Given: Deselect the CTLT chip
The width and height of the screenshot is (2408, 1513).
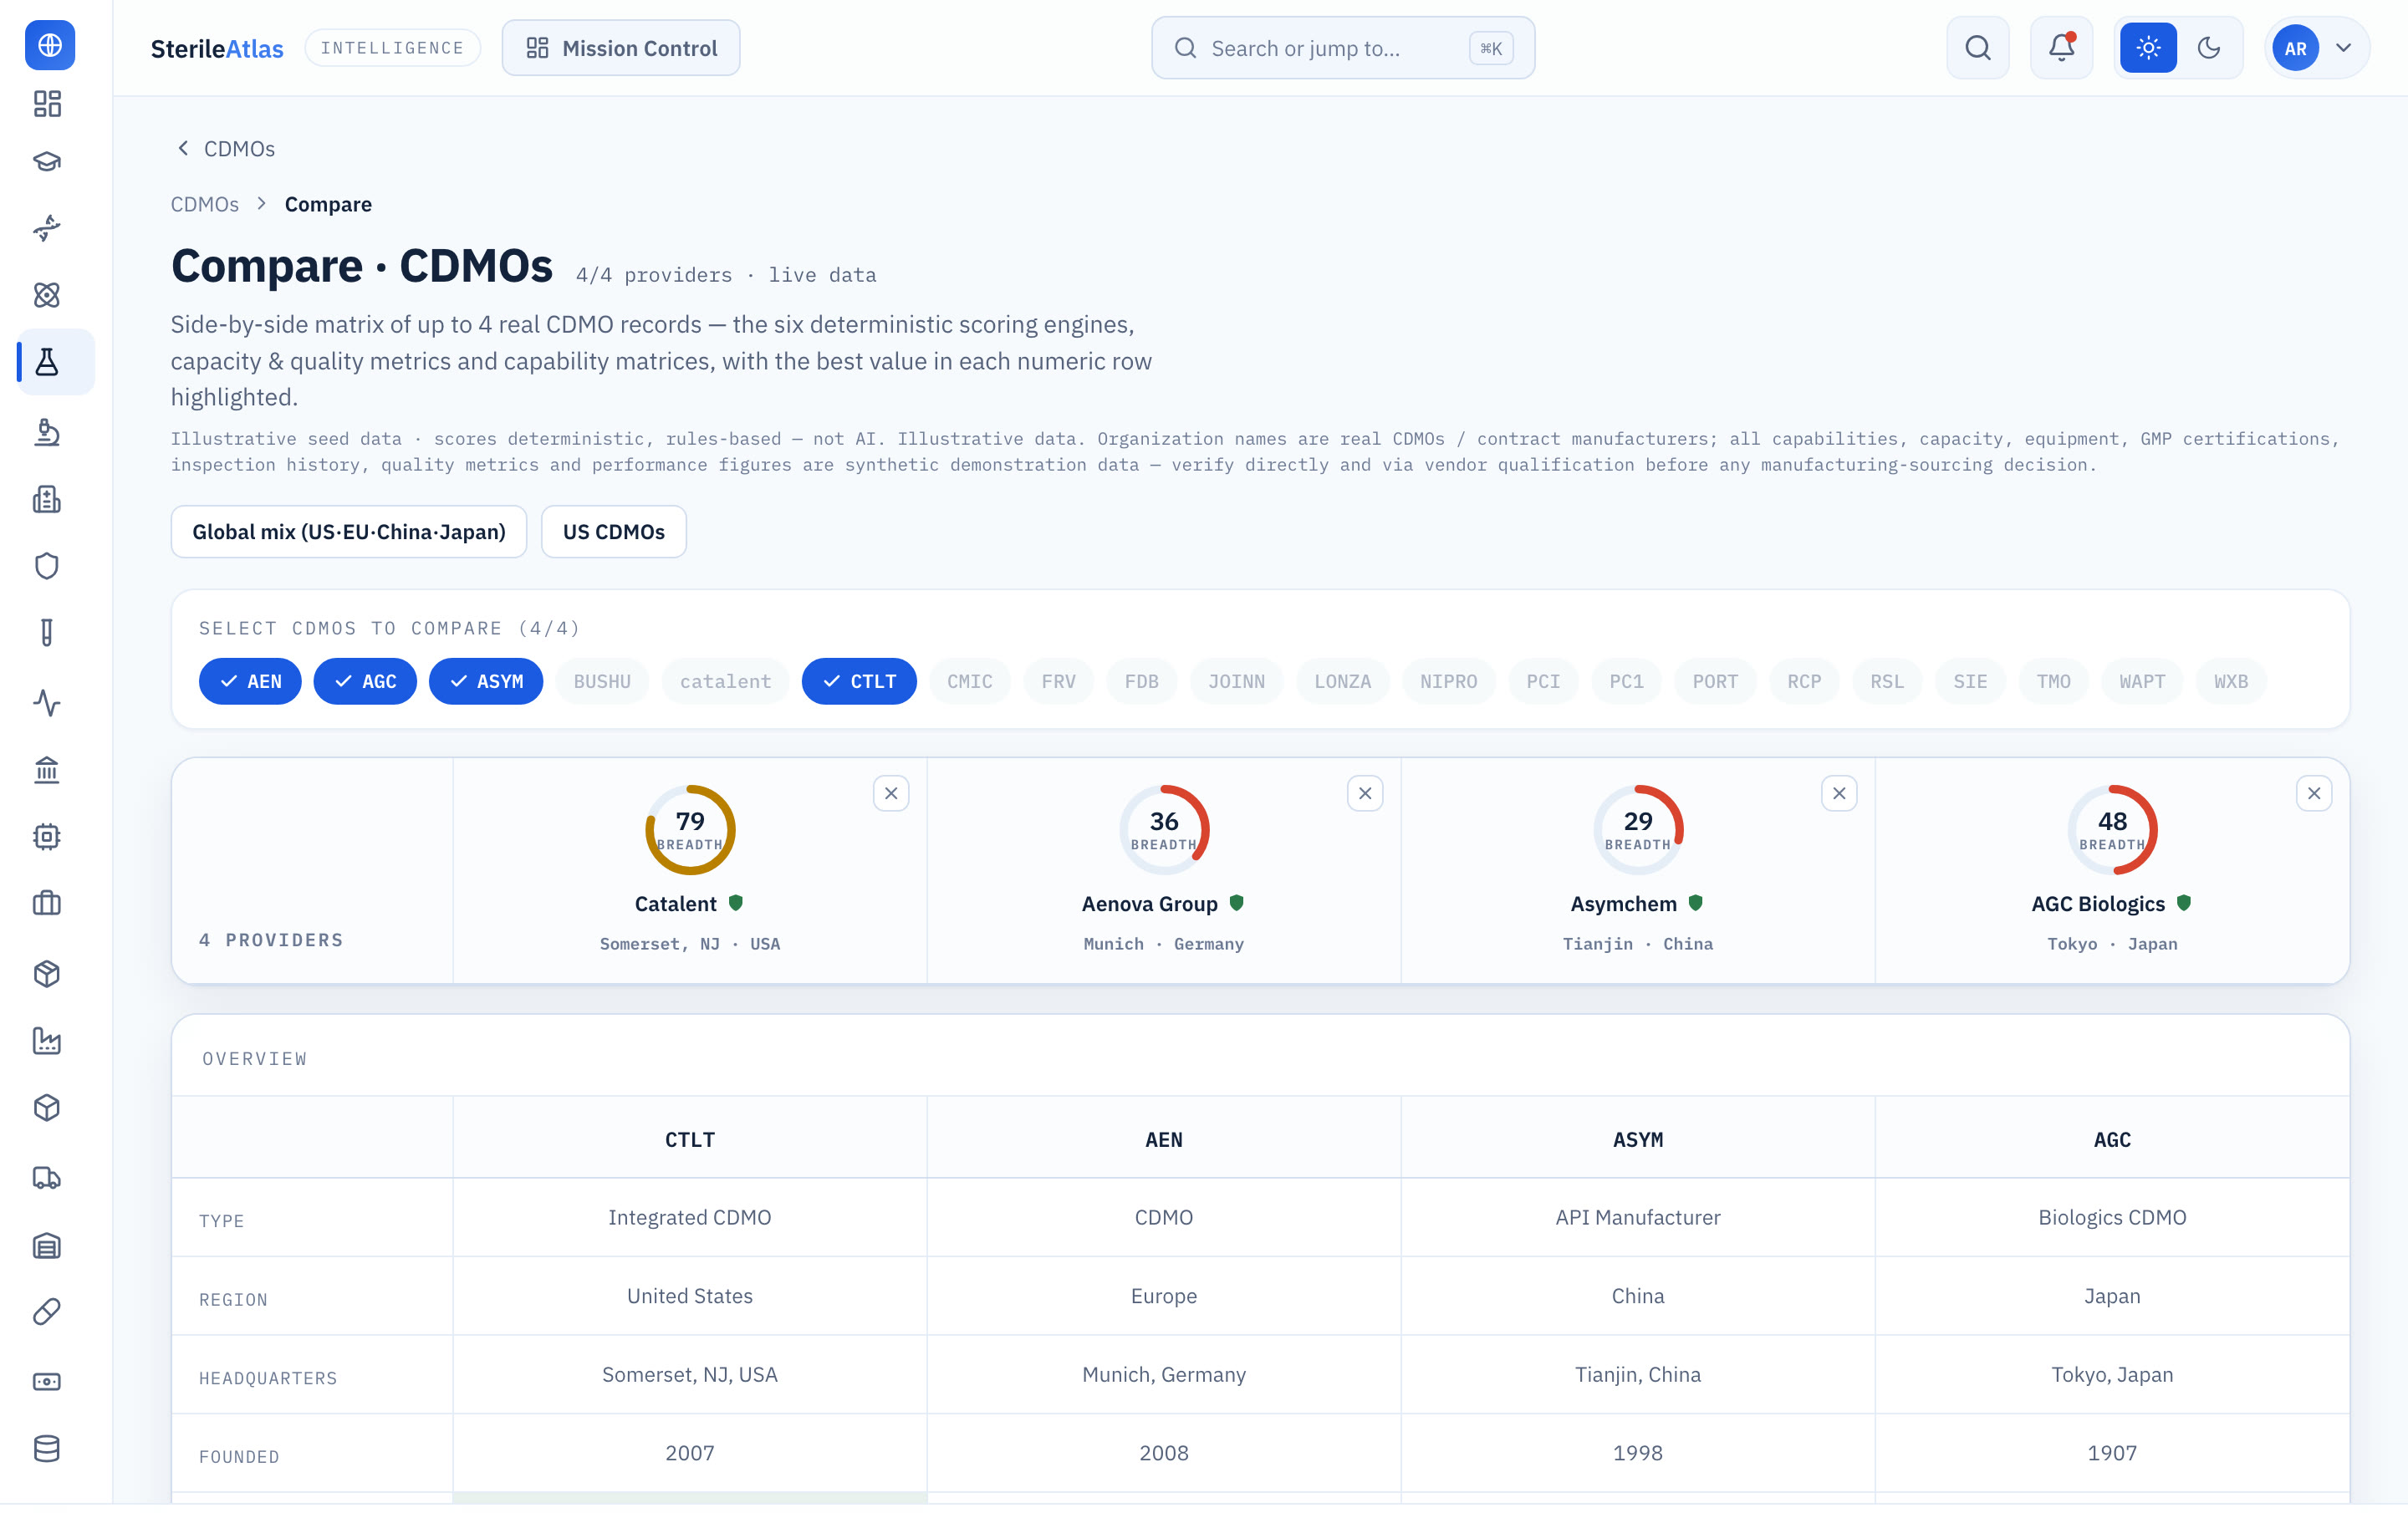Looking at the screenshot, I should tap(859, 681).
